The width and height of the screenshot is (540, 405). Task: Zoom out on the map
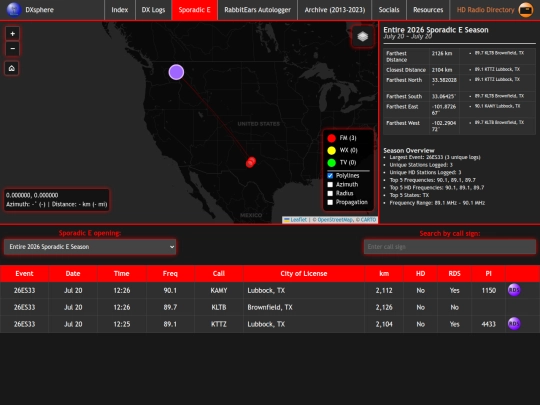pos(12,49)
